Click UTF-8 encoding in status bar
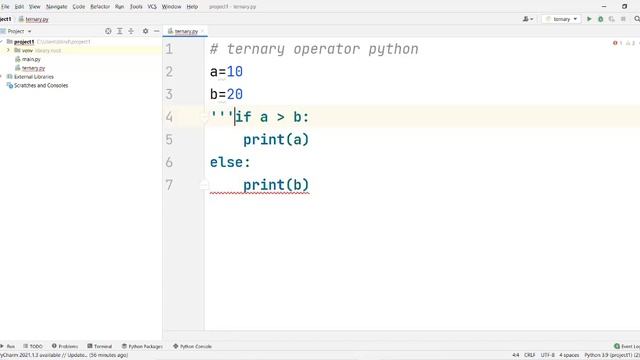The height and width of the screenshot is (360, 640). pyautogui.click(x=547, y=355)
